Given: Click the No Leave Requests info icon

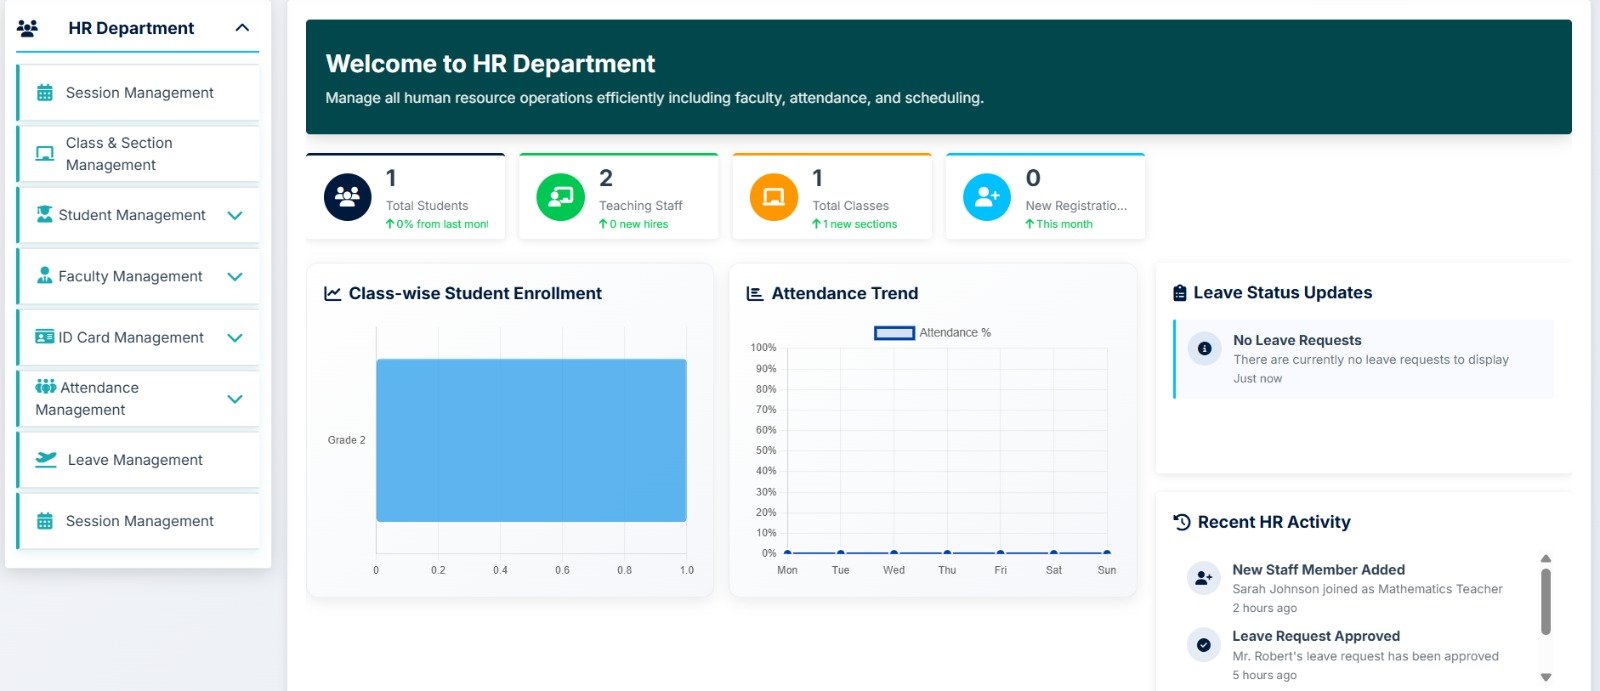Looking at the screenshot, I should [1204, 348].
